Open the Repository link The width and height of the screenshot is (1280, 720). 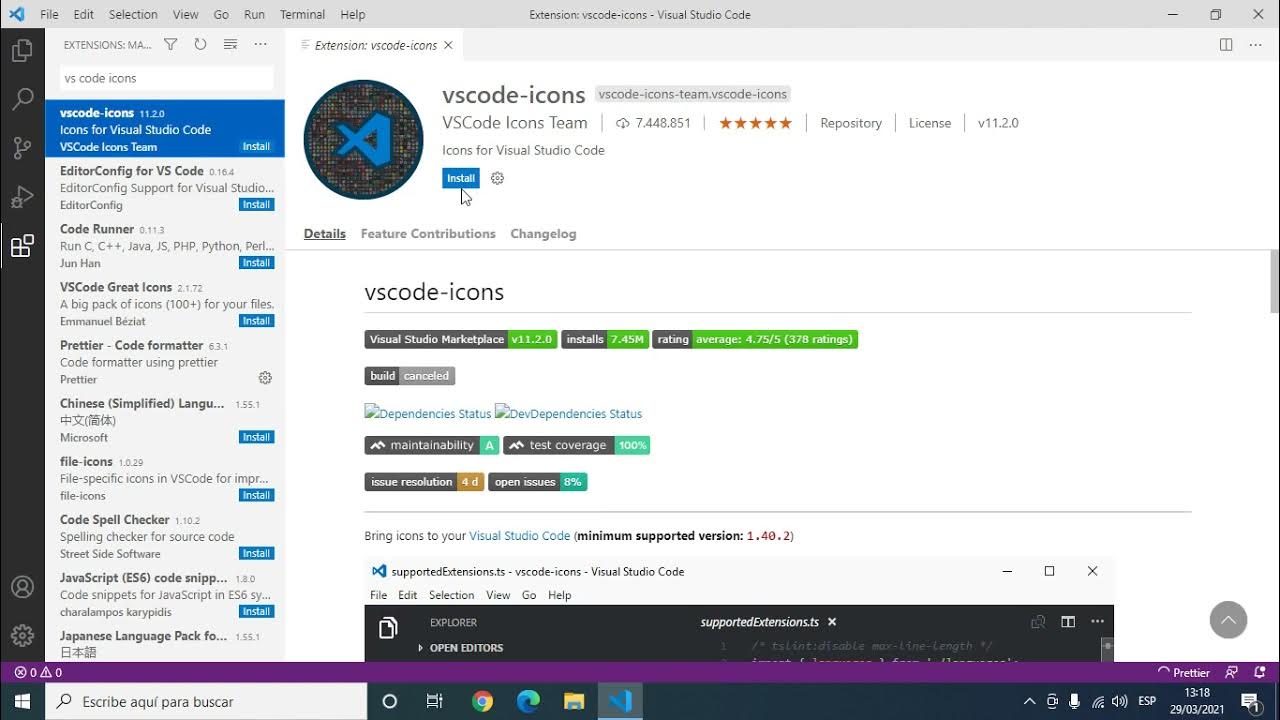[x=851, y=123]
